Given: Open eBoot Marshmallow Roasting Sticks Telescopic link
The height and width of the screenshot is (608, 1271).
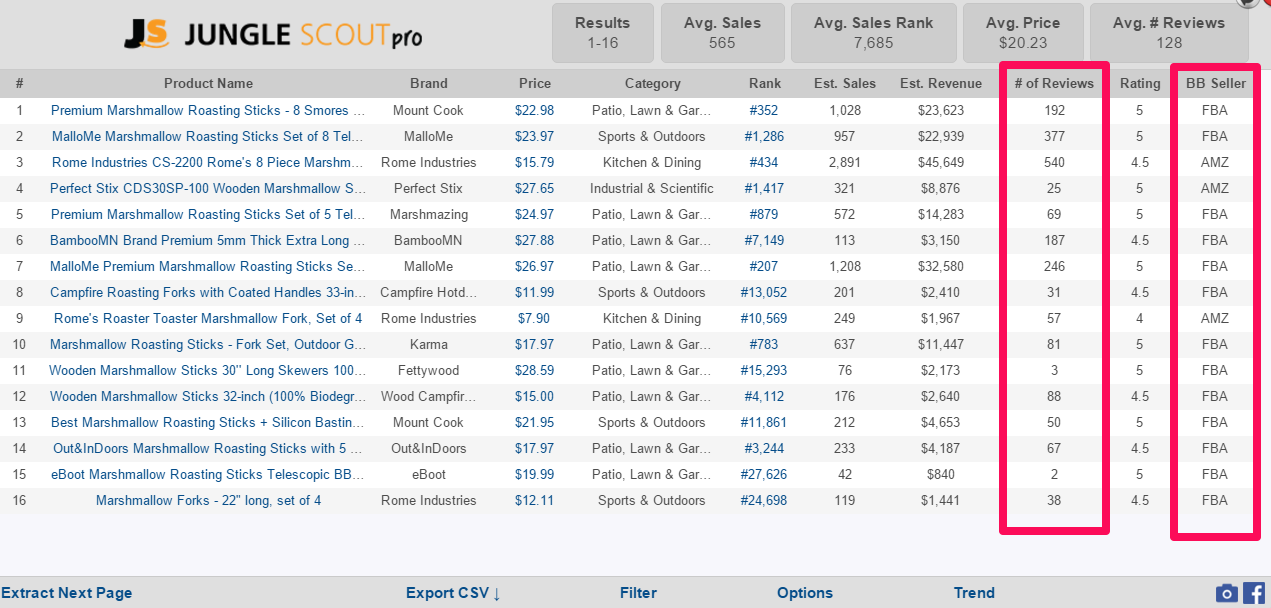Looking at the screenshot, I should point(208,474).
